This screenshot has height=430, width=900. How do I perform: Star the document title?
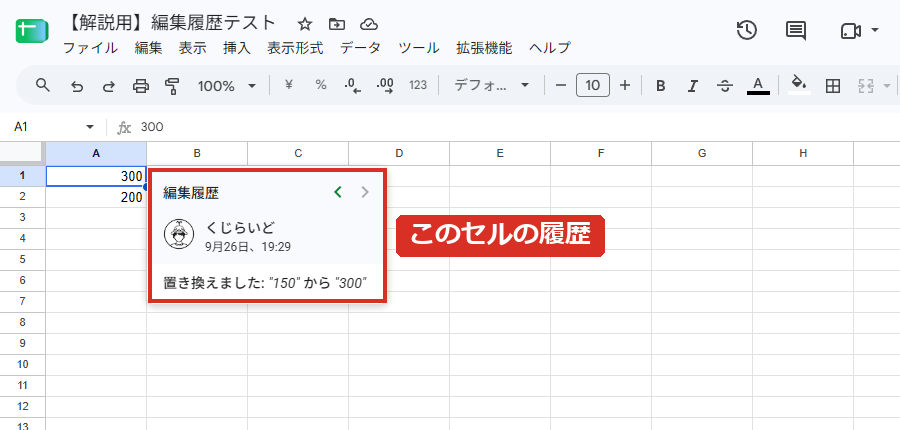coord(305,24)
